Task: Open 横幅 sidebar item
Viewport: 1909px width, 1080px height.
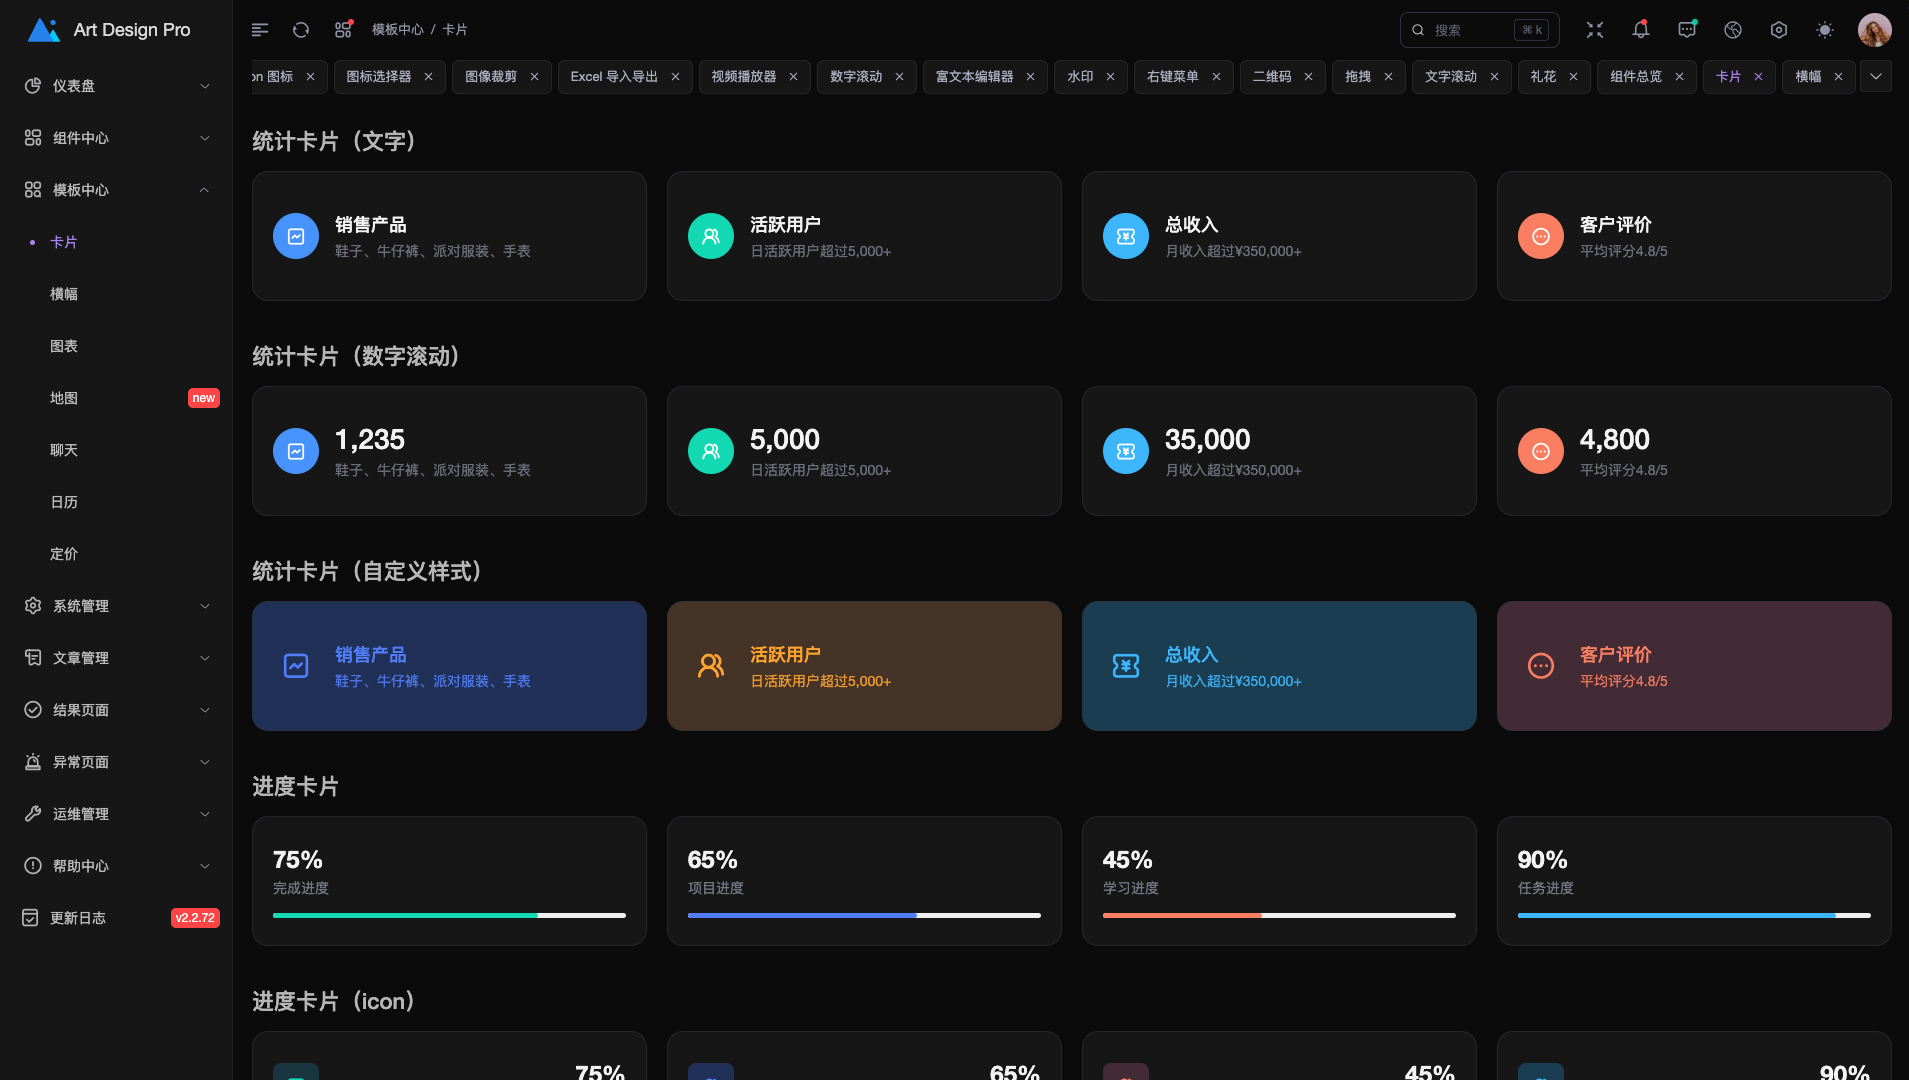Action: 116,294
